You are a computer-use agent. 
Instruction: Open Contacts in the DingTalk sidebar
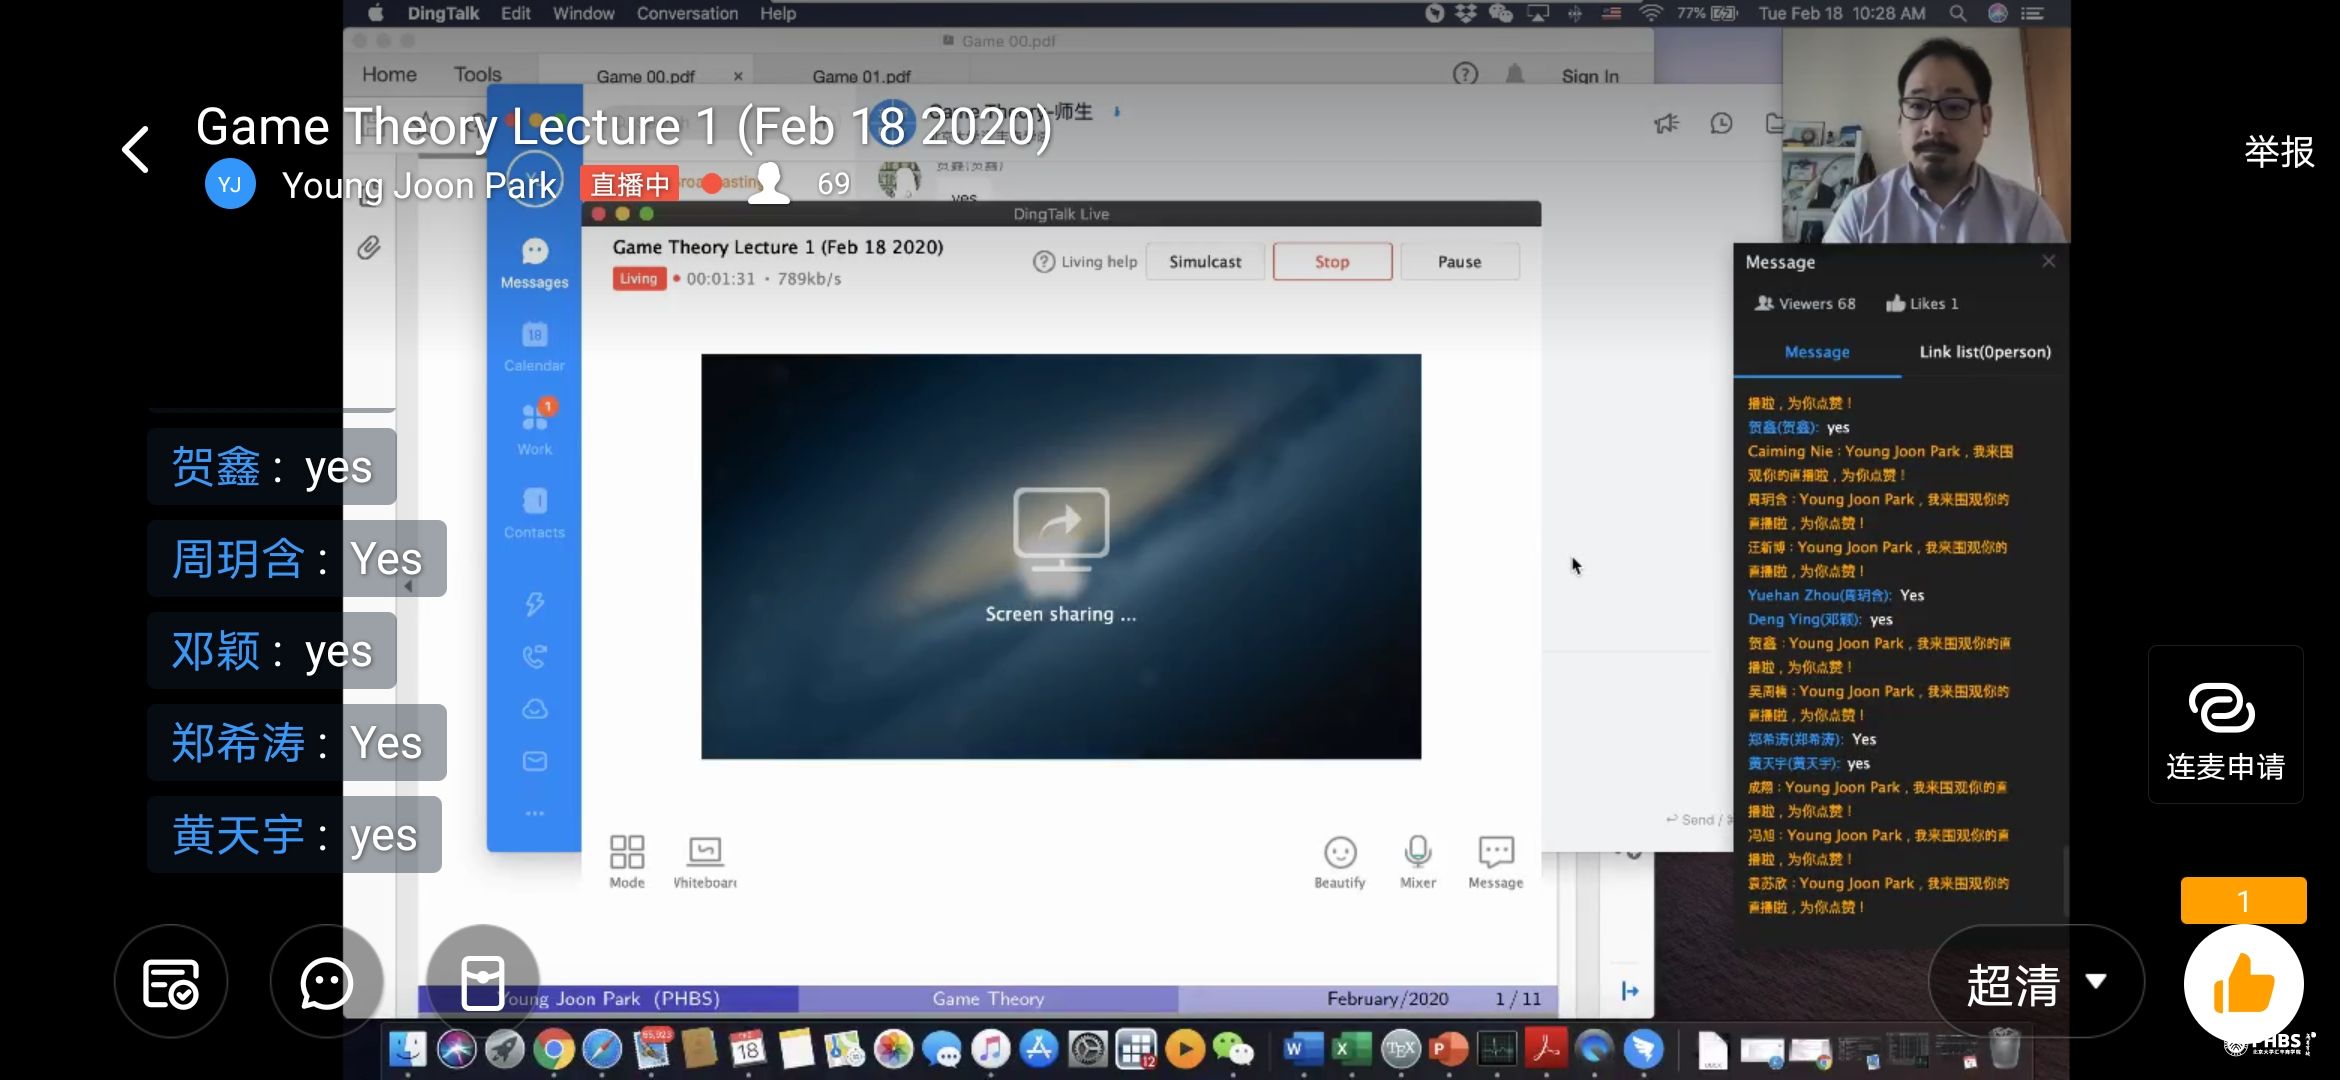(x=535, y=513)
